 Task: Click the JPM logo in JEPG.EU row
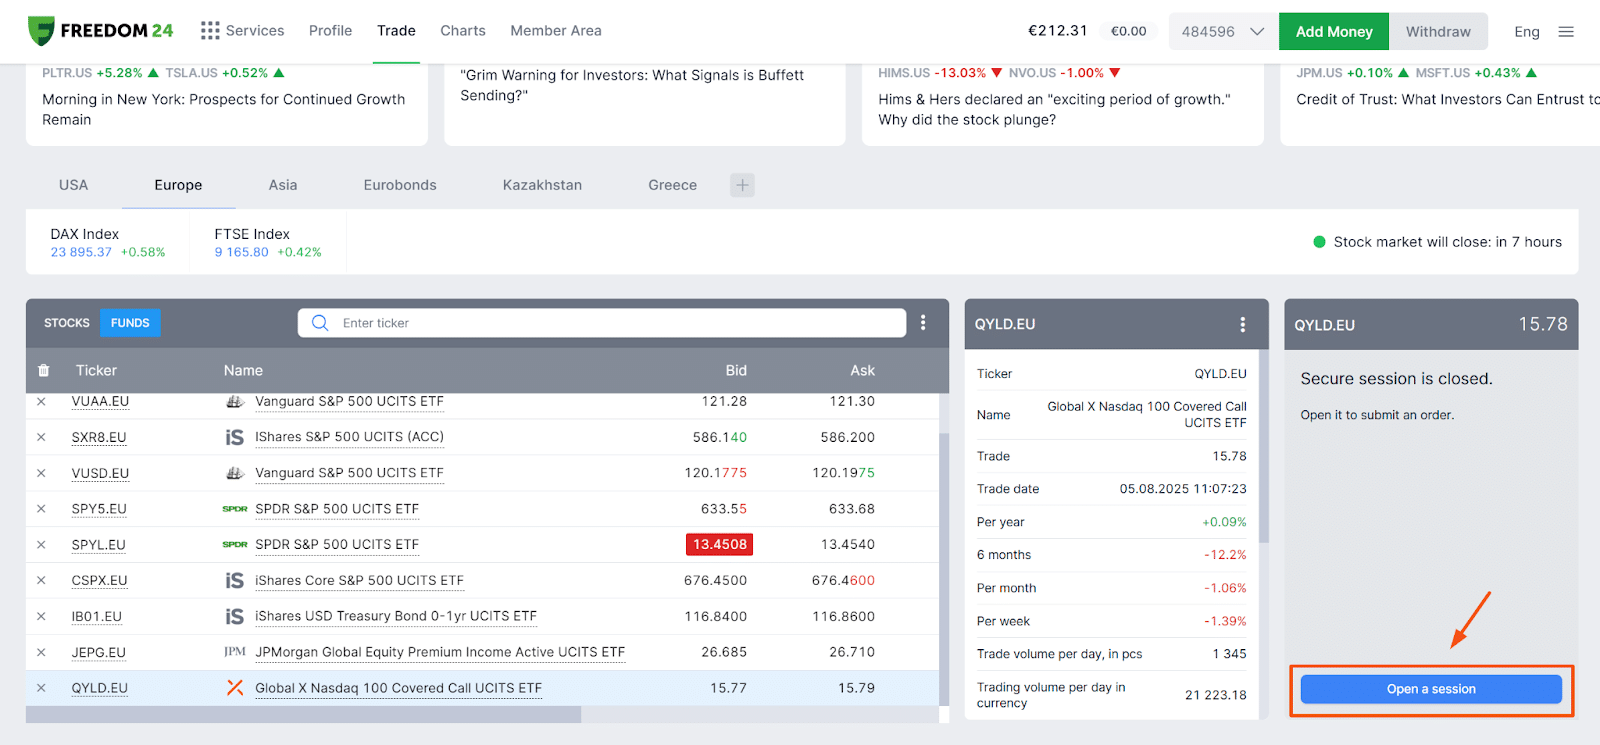click(x=235, y=652)
